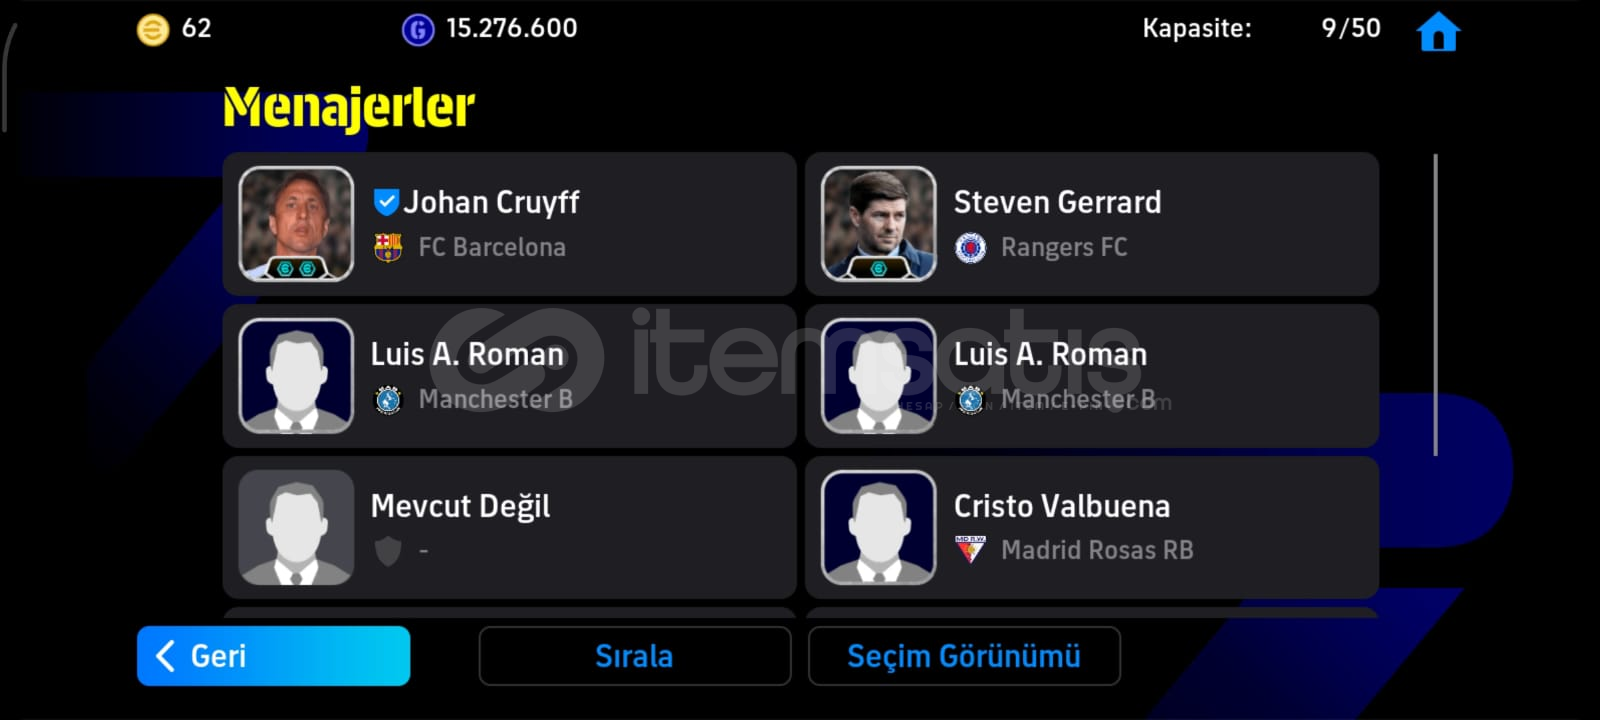Click the blue GP currency icon
This screenshot has width=1600, height=720.
pyautogui.click(x=418, y=30)
